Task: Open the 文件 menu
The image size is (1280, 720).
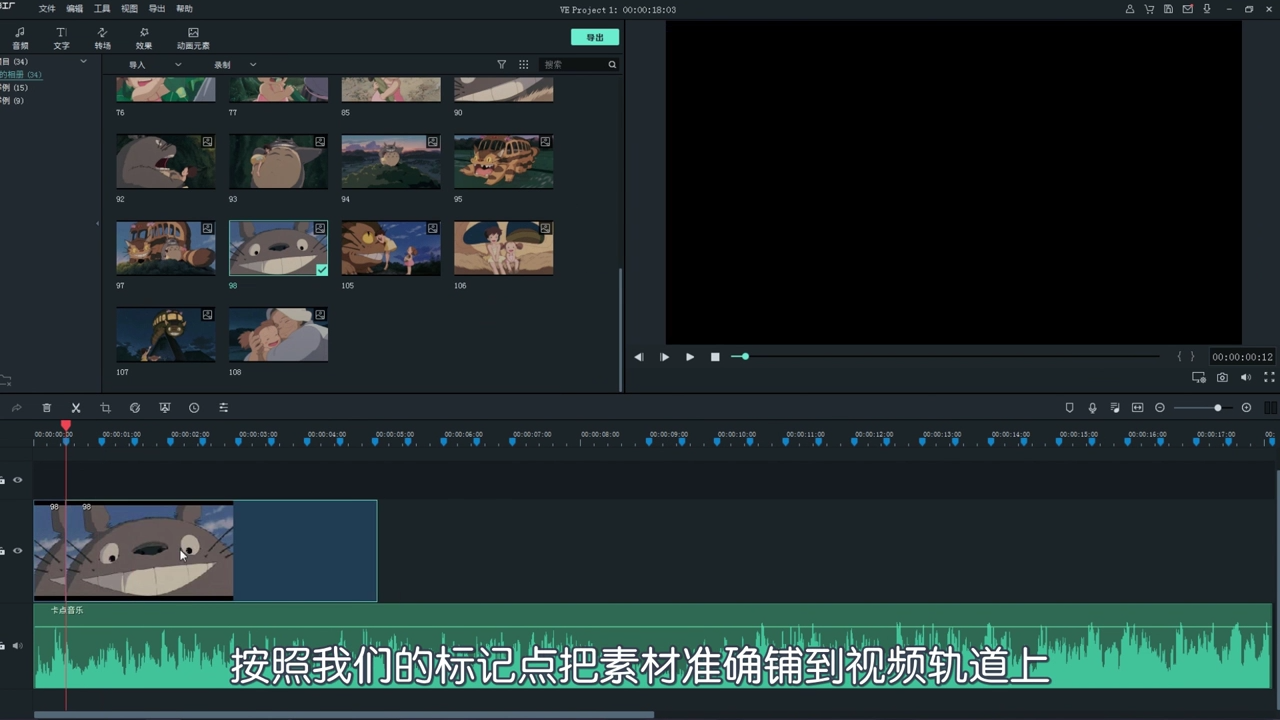Action: click(47, 9)
